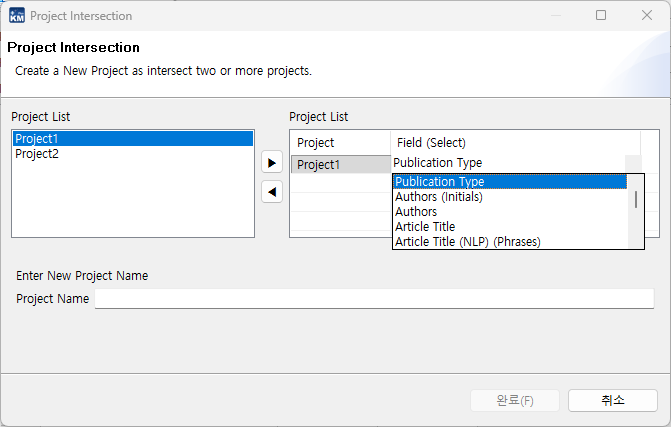Close the Project Intersection dialog

point(646,16)
